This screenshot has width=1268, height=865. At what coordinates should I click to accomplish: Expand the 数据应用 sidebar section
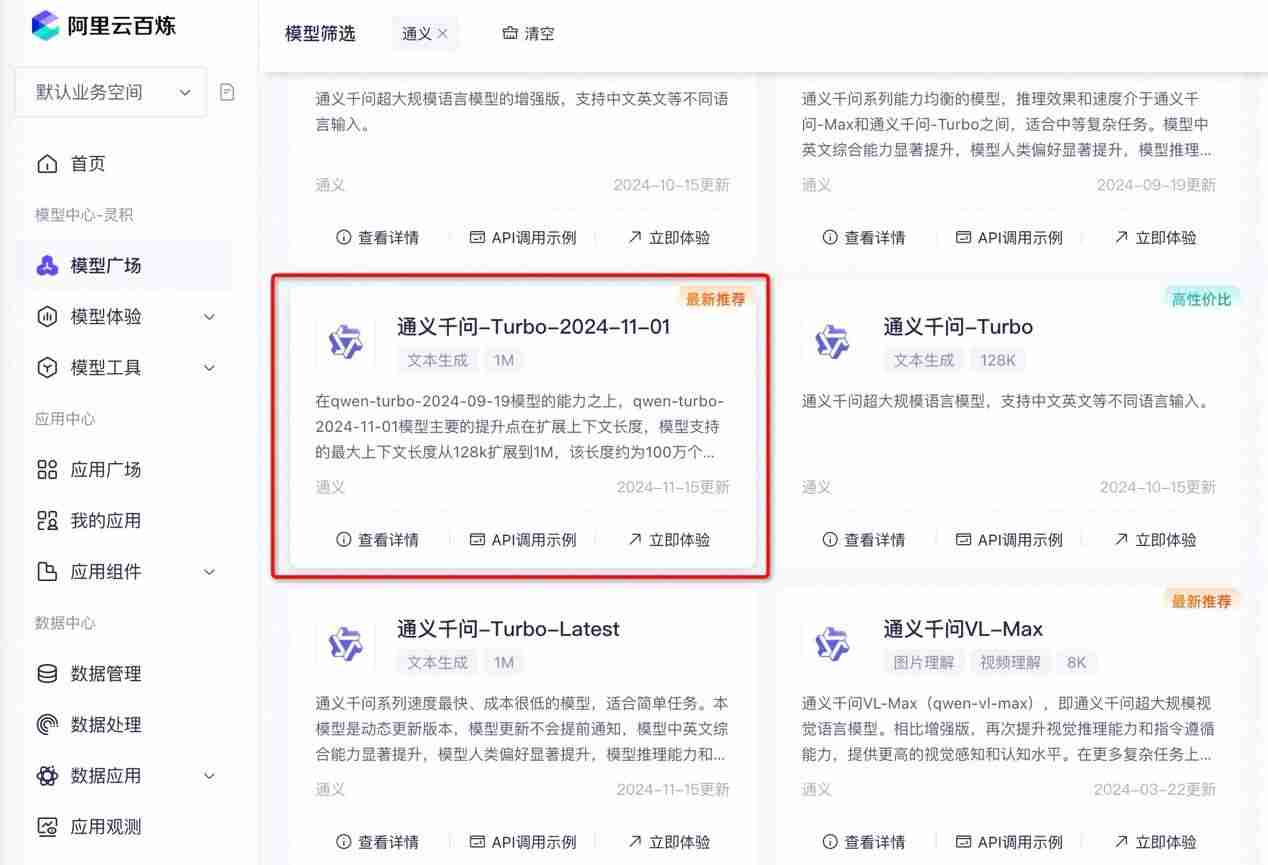[x=48, y=775]
